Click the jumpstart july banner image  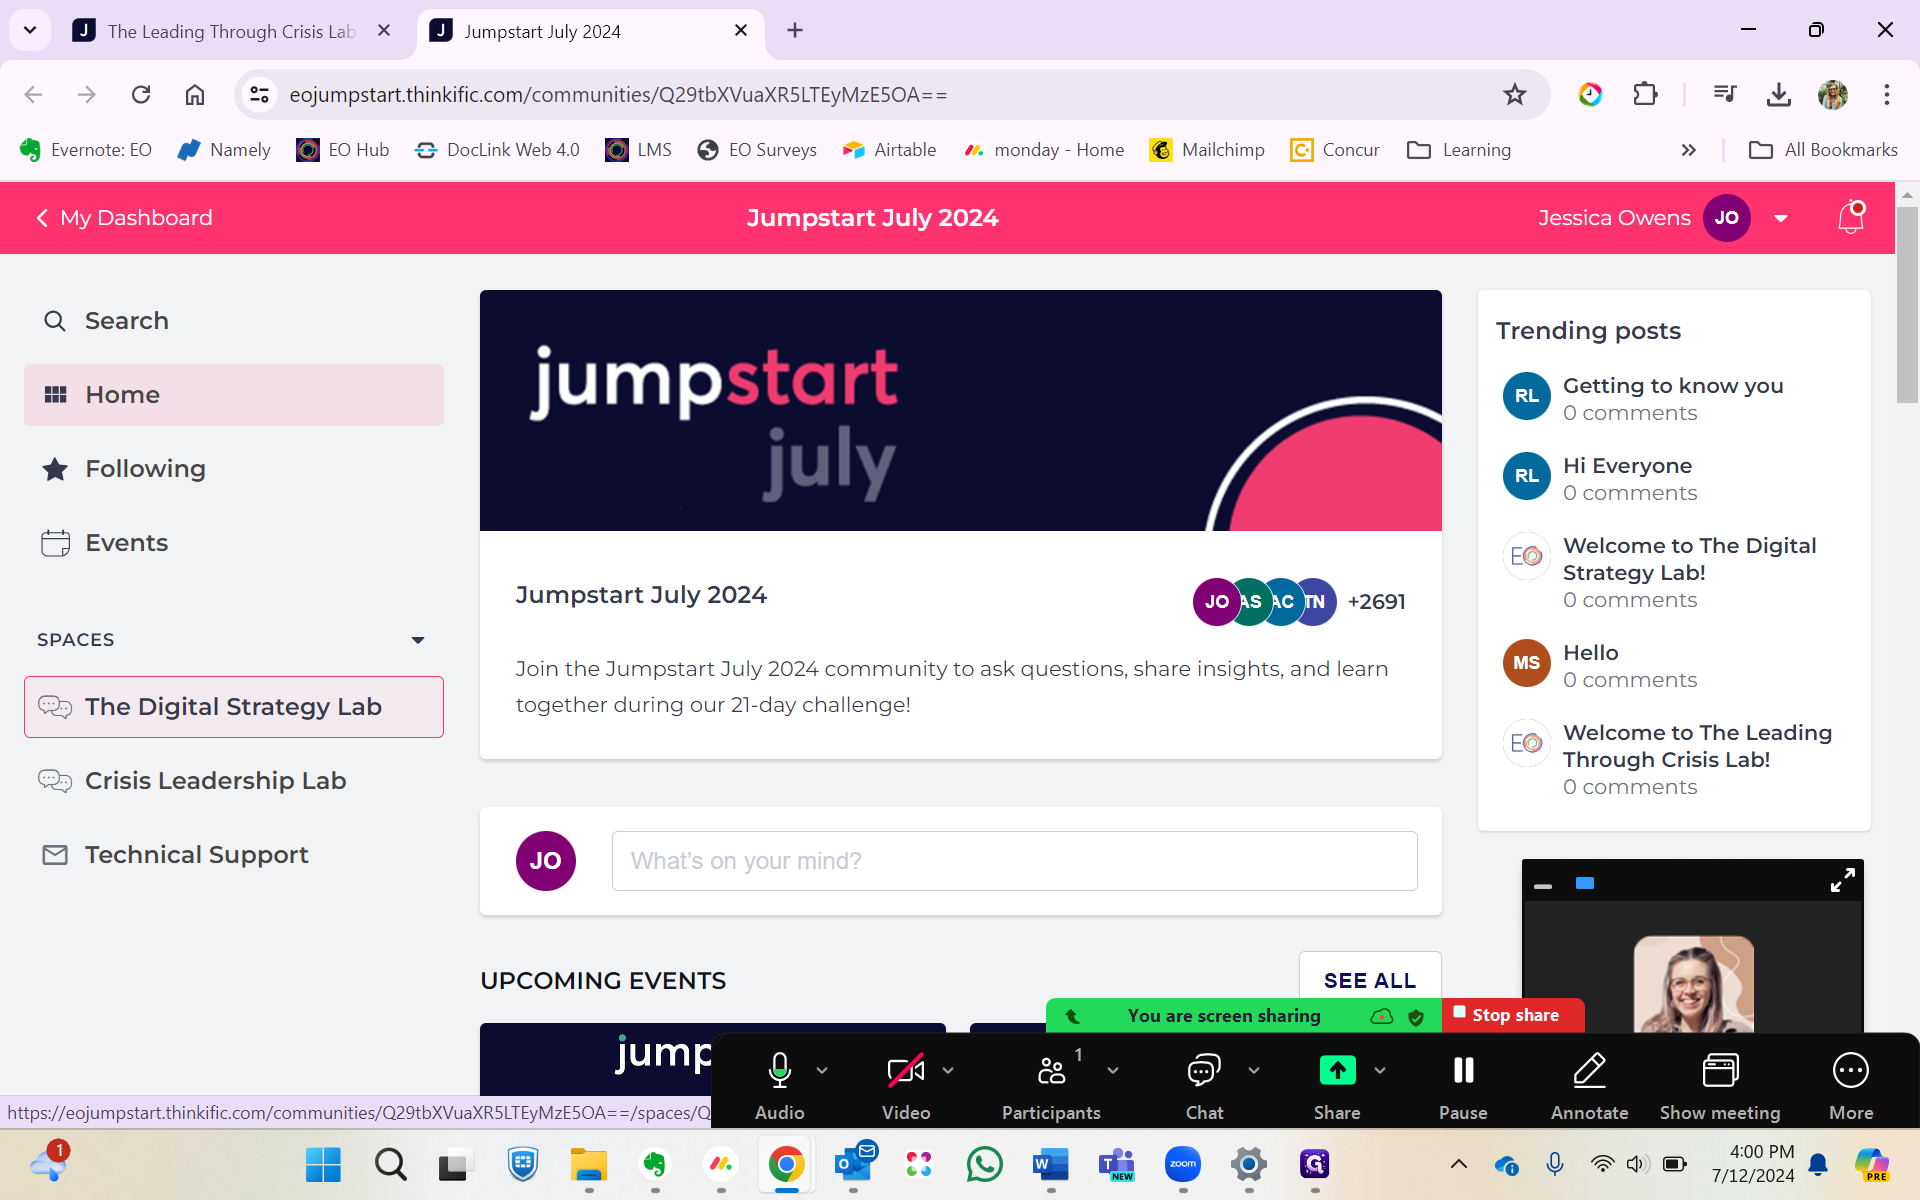[x=960, y=410]
